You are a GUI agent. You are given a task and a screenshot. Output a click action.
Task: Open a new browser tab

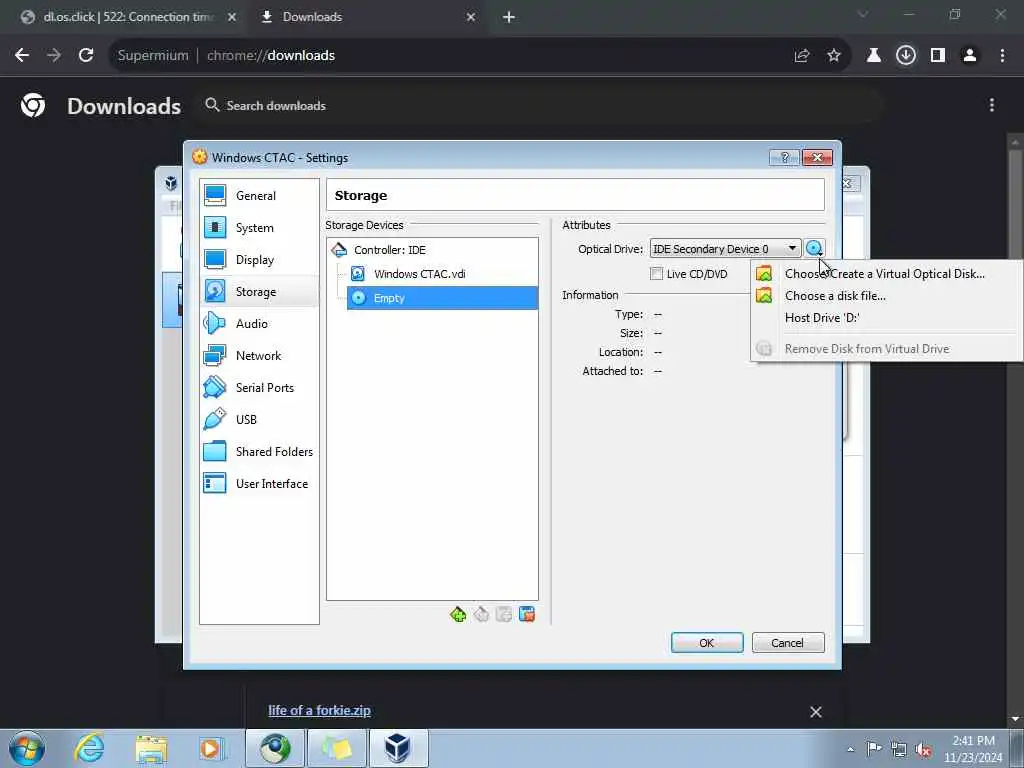(x=509, y=17)
